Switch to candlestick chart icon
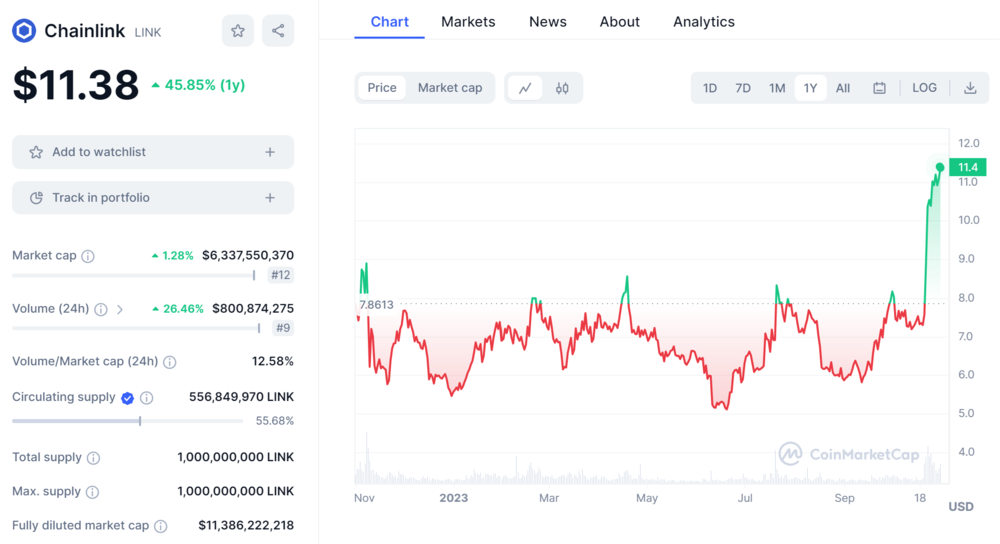The height and width of the screenshot is (544, 1000). point(562,88)
